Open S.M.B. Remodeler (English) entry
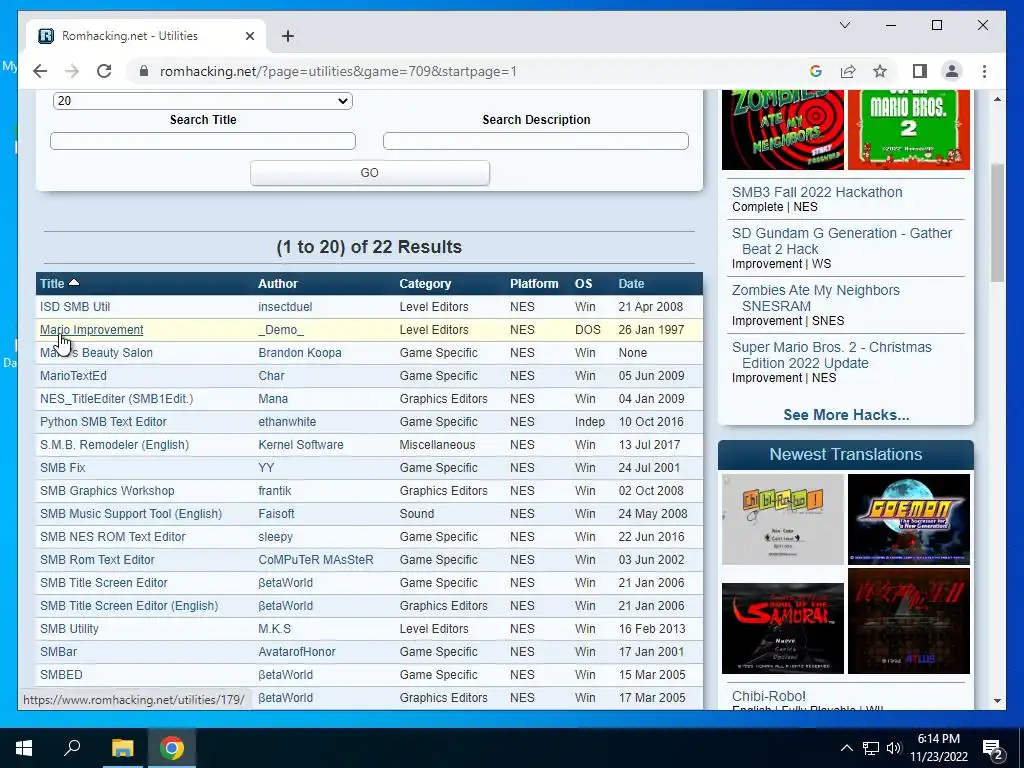Screen dimensions: 1024x768 click(114, 445)
